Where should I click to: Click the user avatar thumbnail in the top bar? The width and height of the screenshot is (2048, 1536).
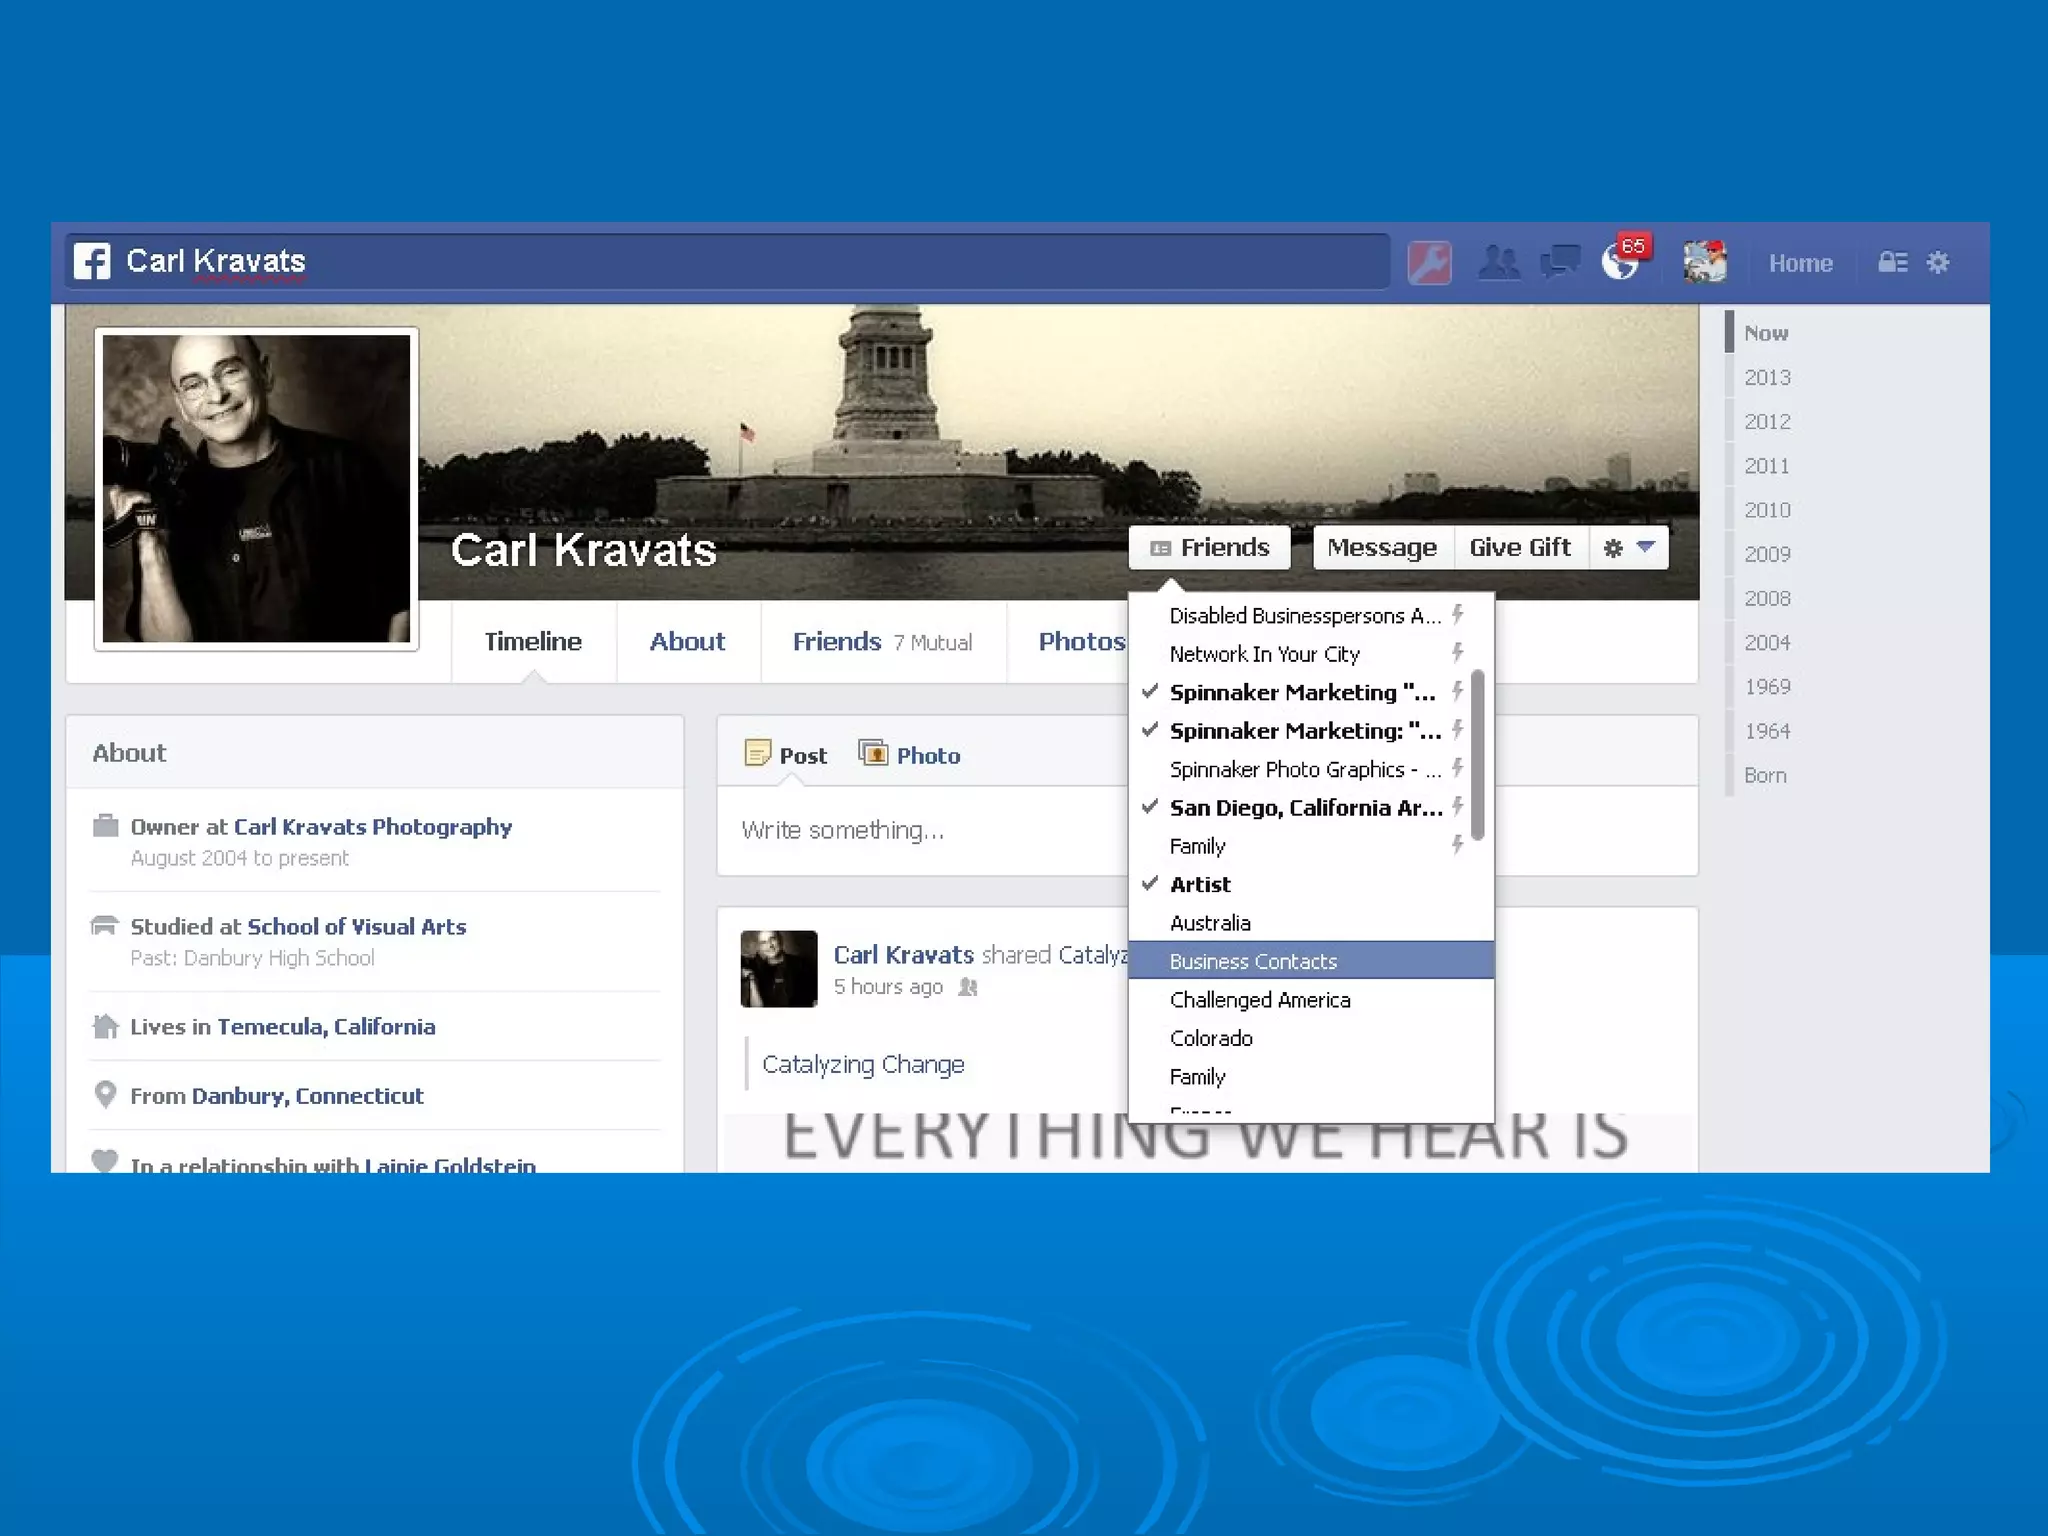point(1704,263)
